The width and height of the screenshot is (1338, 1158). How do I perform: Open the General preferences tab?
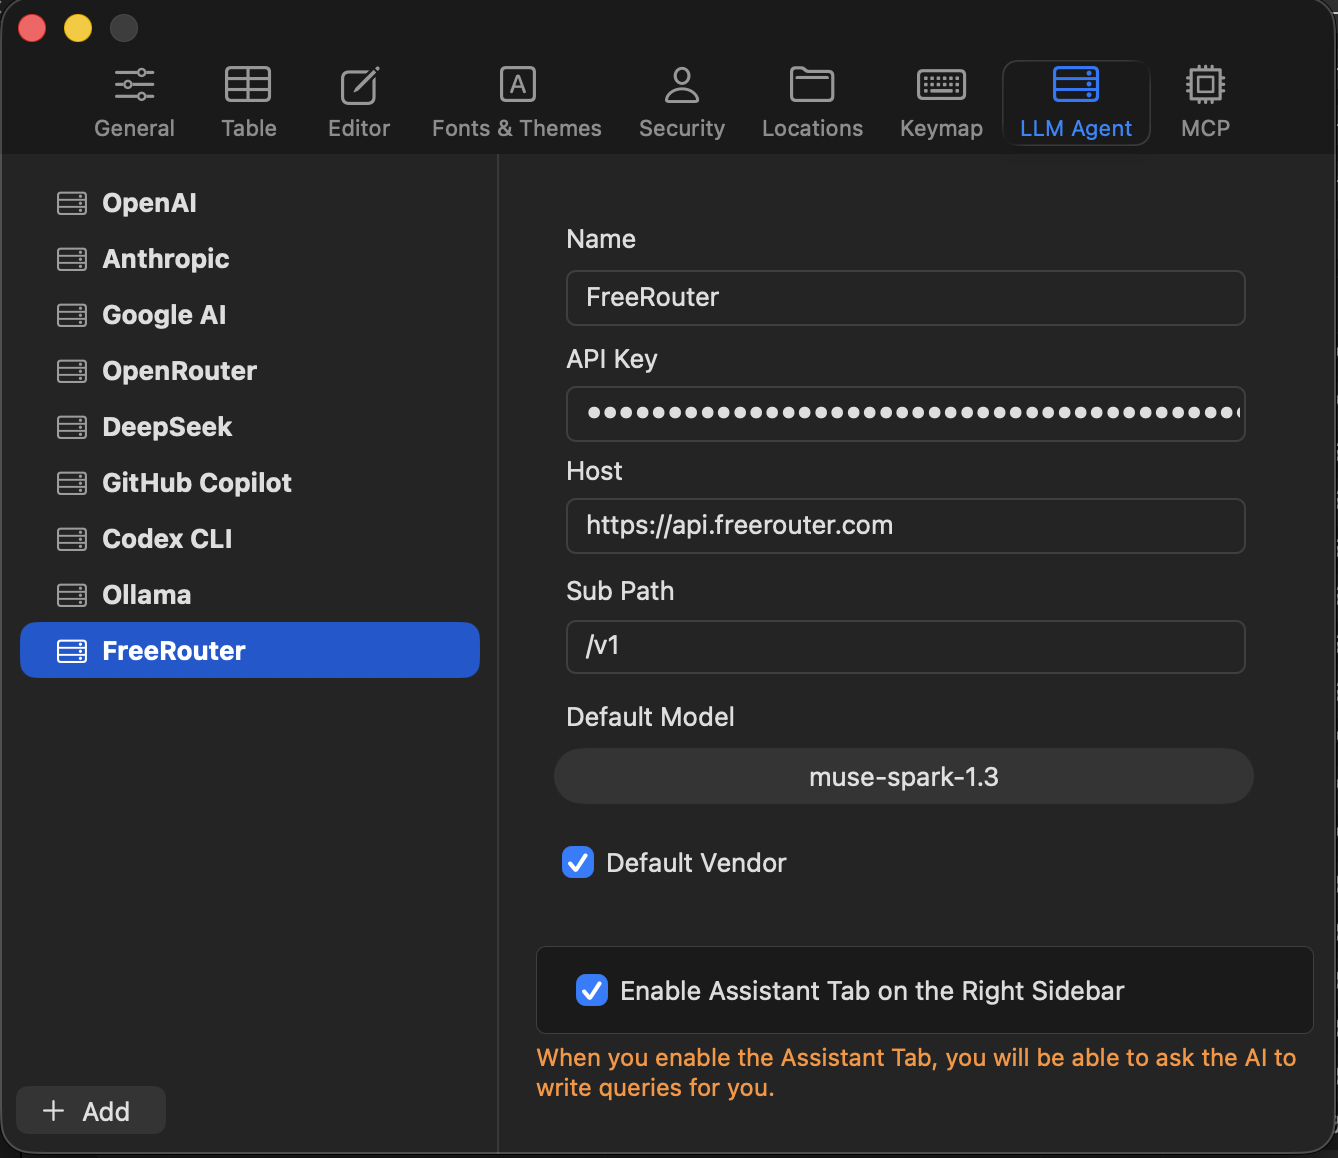pyautogui.click(x=134, y=102)
